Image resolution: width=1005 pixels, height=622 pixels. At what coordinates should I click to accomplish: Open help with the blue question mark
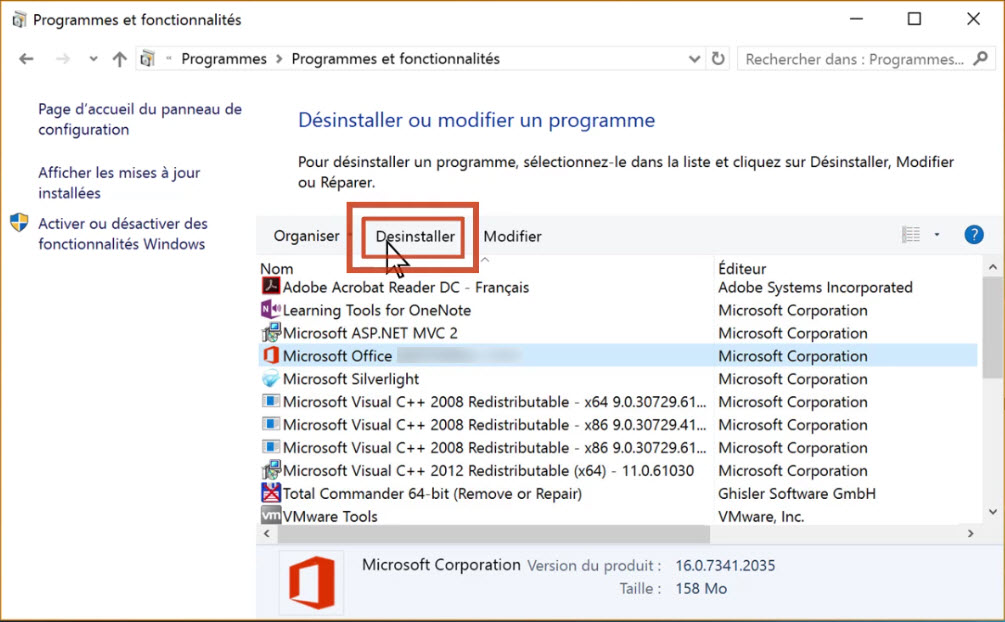(973, 235)
